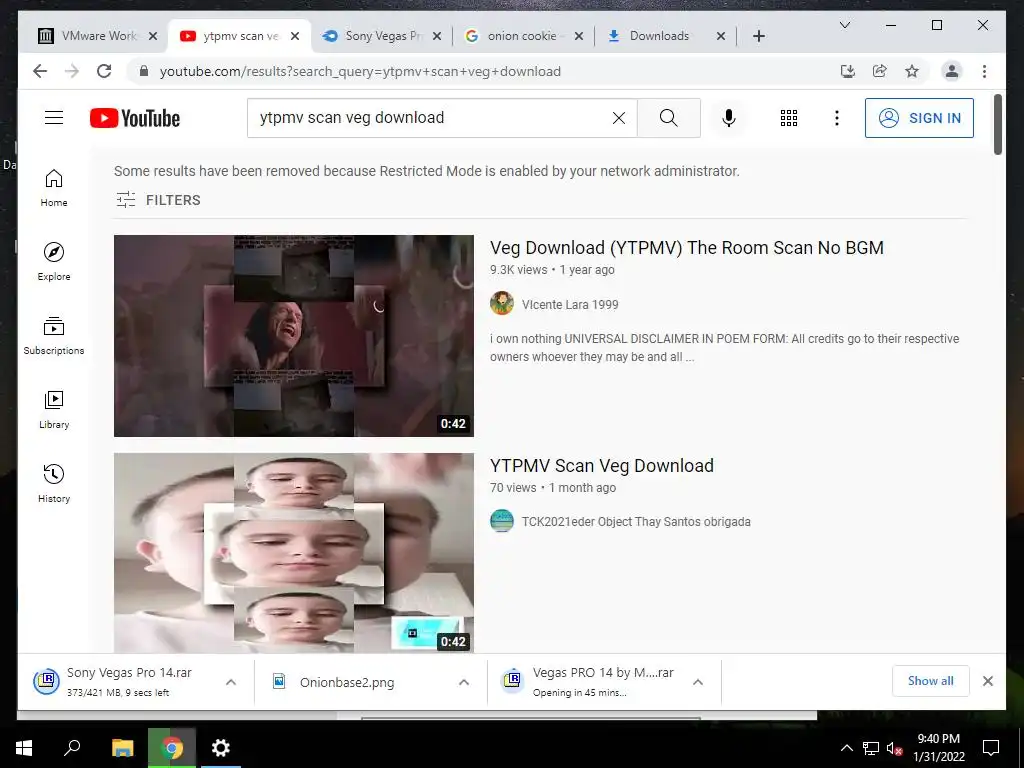
Task: Share this page from address bar
Action: (x=880, y=71)
